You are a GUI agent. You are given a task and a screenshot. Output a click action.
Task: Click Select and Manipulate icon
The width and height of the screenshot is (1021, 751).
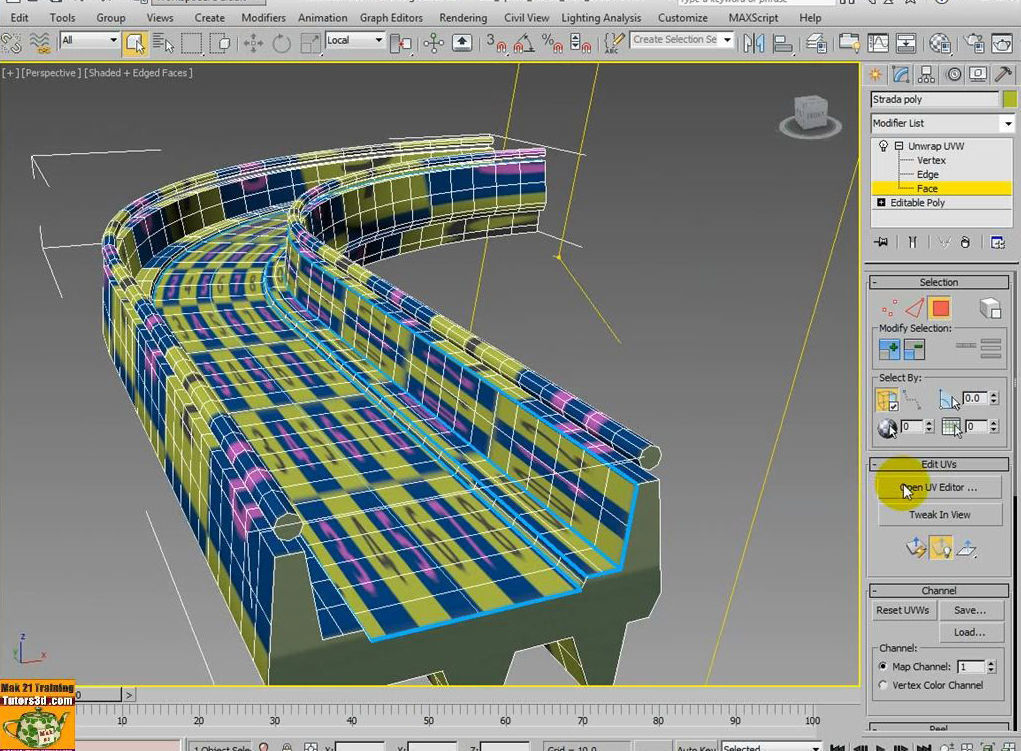[433, 44]
